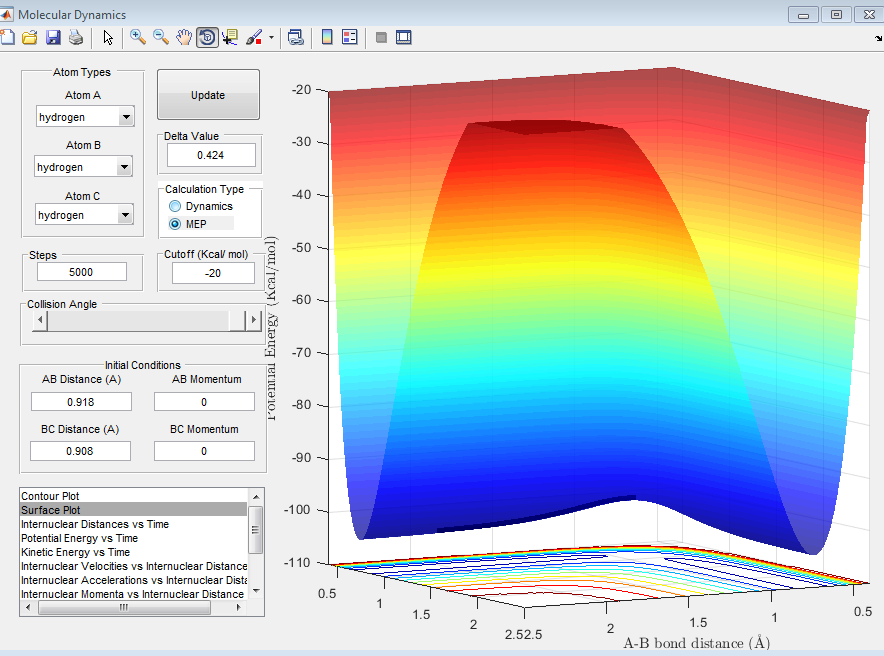
Task: Select the Zoom In tool
Action: point(137,37)
